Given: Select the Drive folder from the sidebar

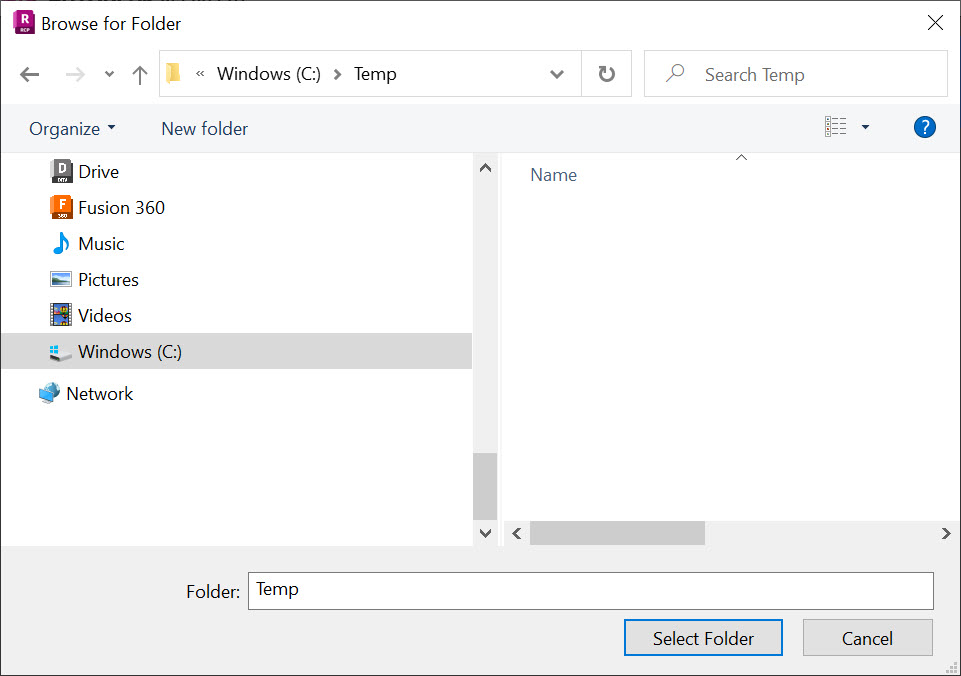Looking at the screenshot, I should coord(98,171).
